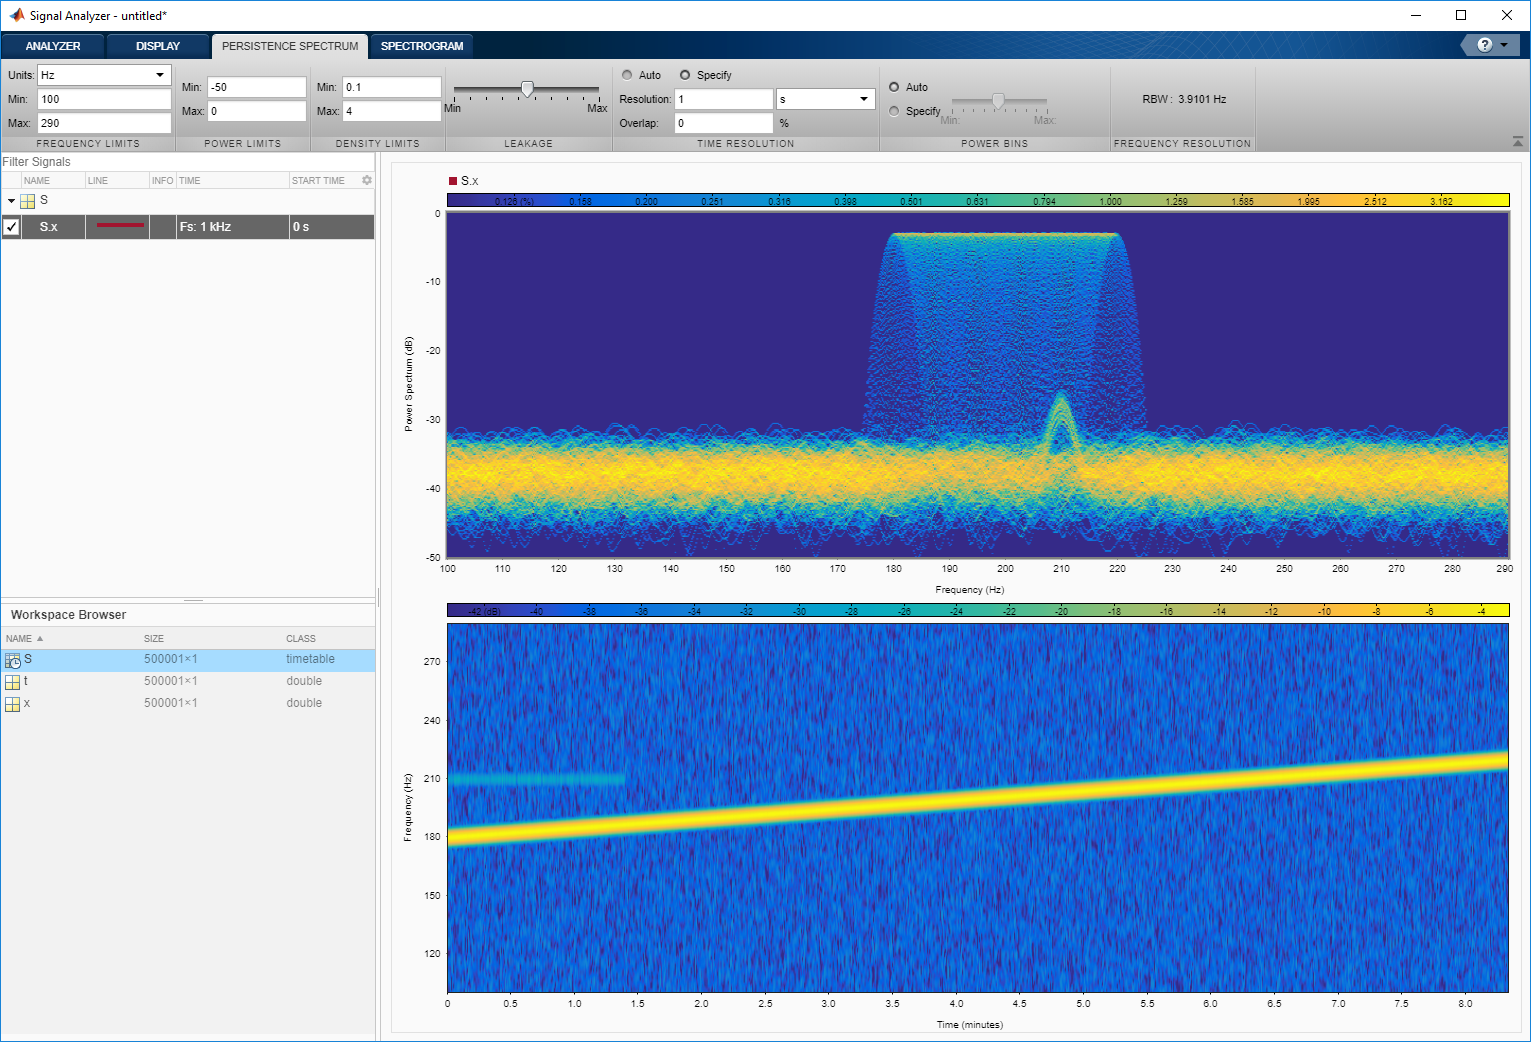This screenshot has width=1531, height=1042.
Task: Switch to the Spectrogram tab
Action: [x=421, y=46]
